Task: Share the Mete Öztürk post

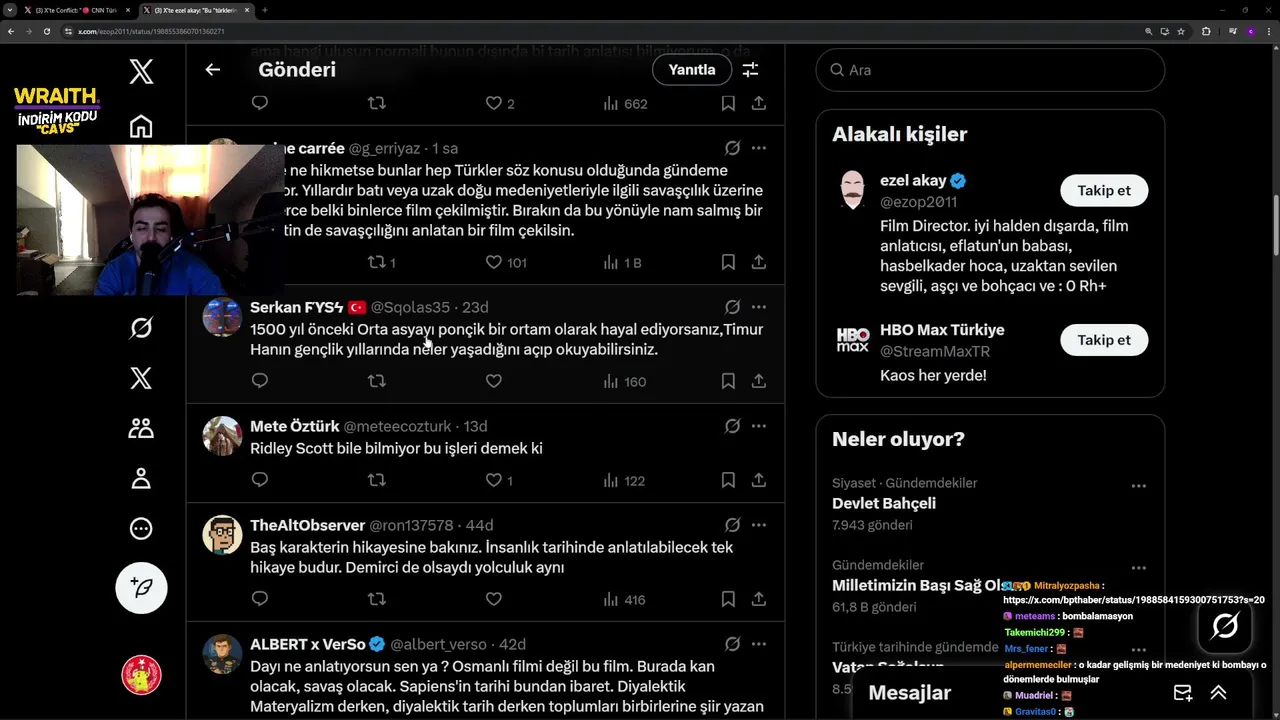Action: 759,480
